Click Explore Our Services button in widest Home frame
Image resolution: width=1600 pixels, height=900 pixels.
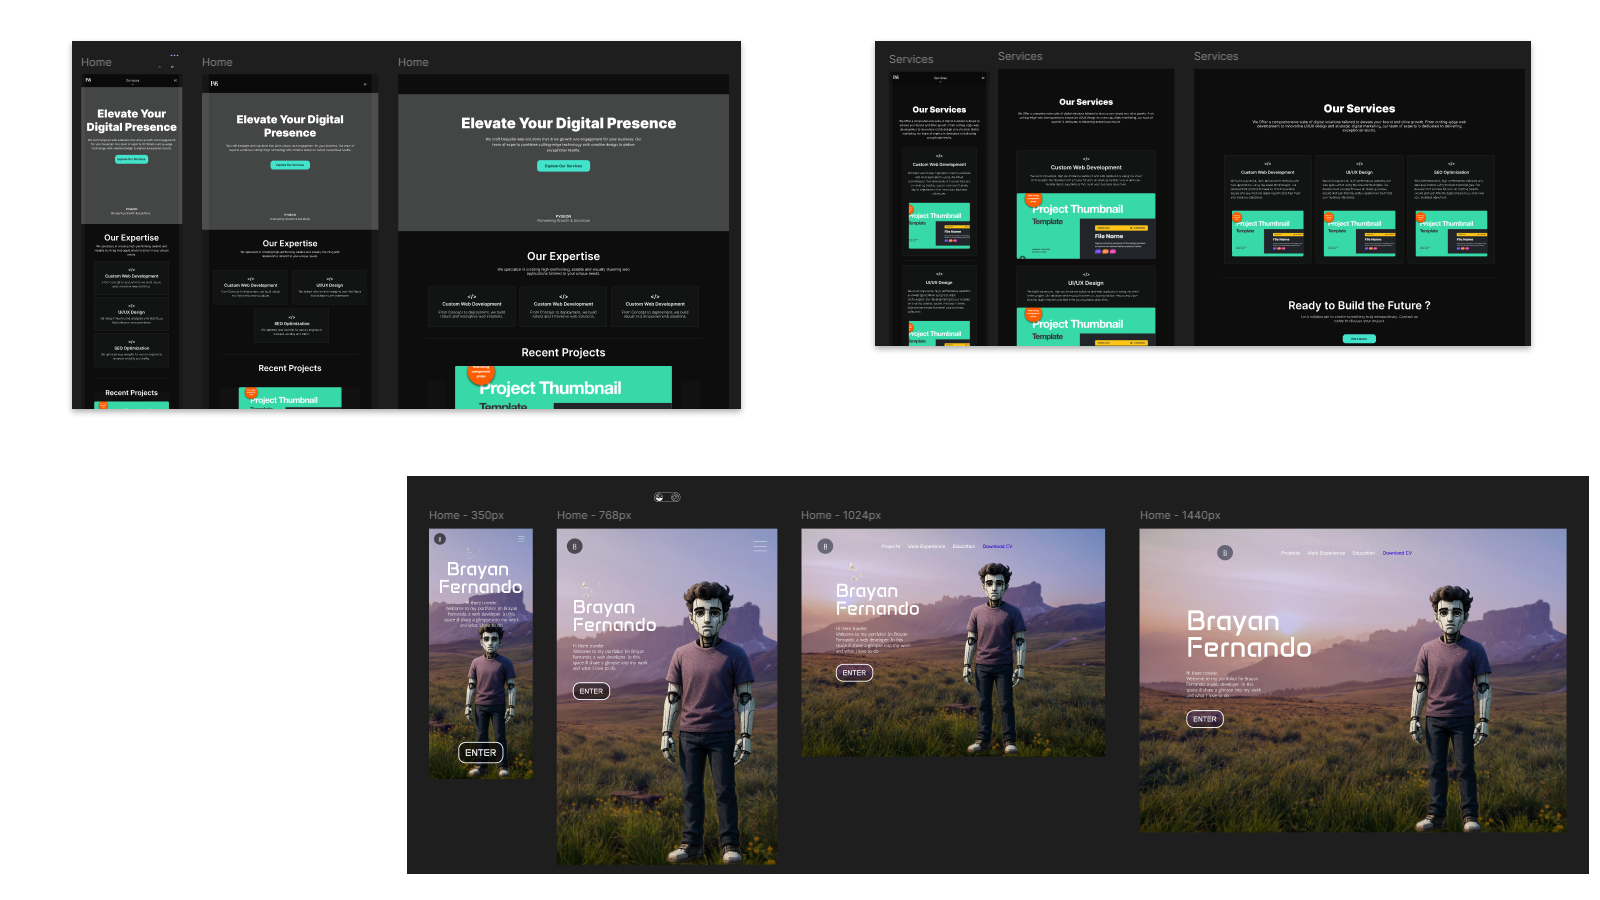pos(563,166)
